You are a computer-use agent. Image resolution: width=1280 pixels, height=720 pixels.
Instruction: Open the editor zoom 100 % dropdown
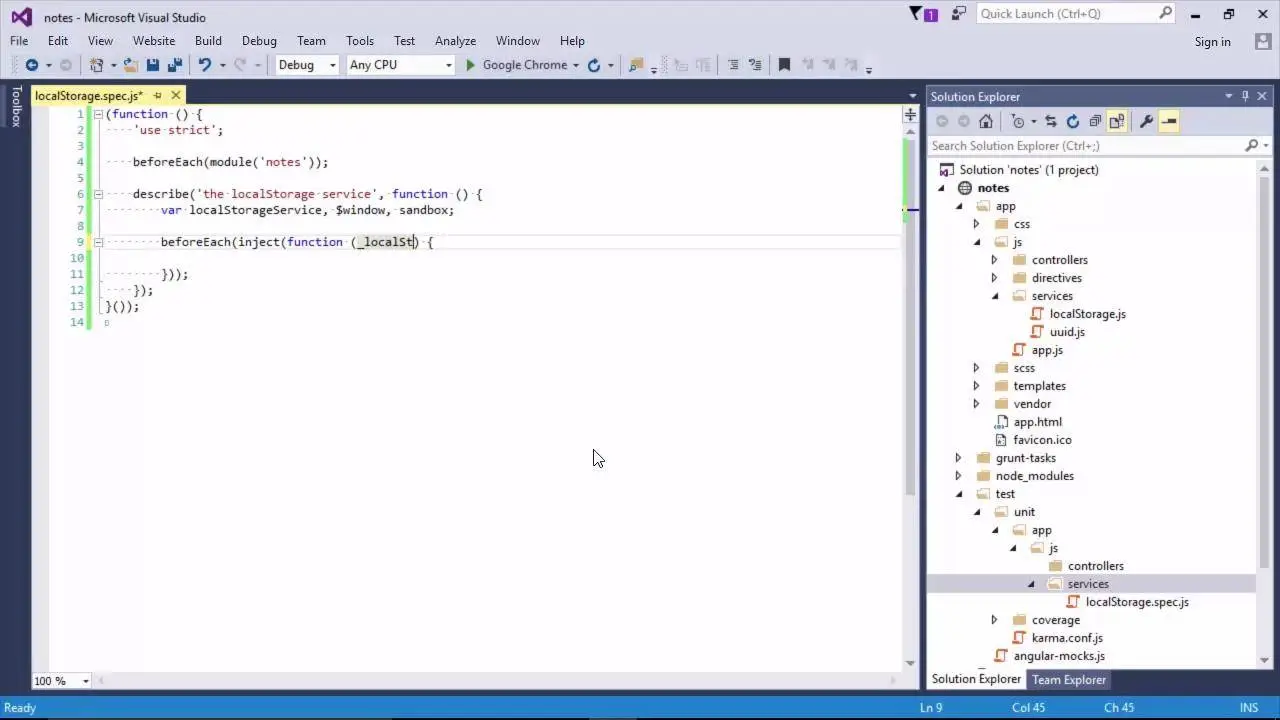[85, 681]
